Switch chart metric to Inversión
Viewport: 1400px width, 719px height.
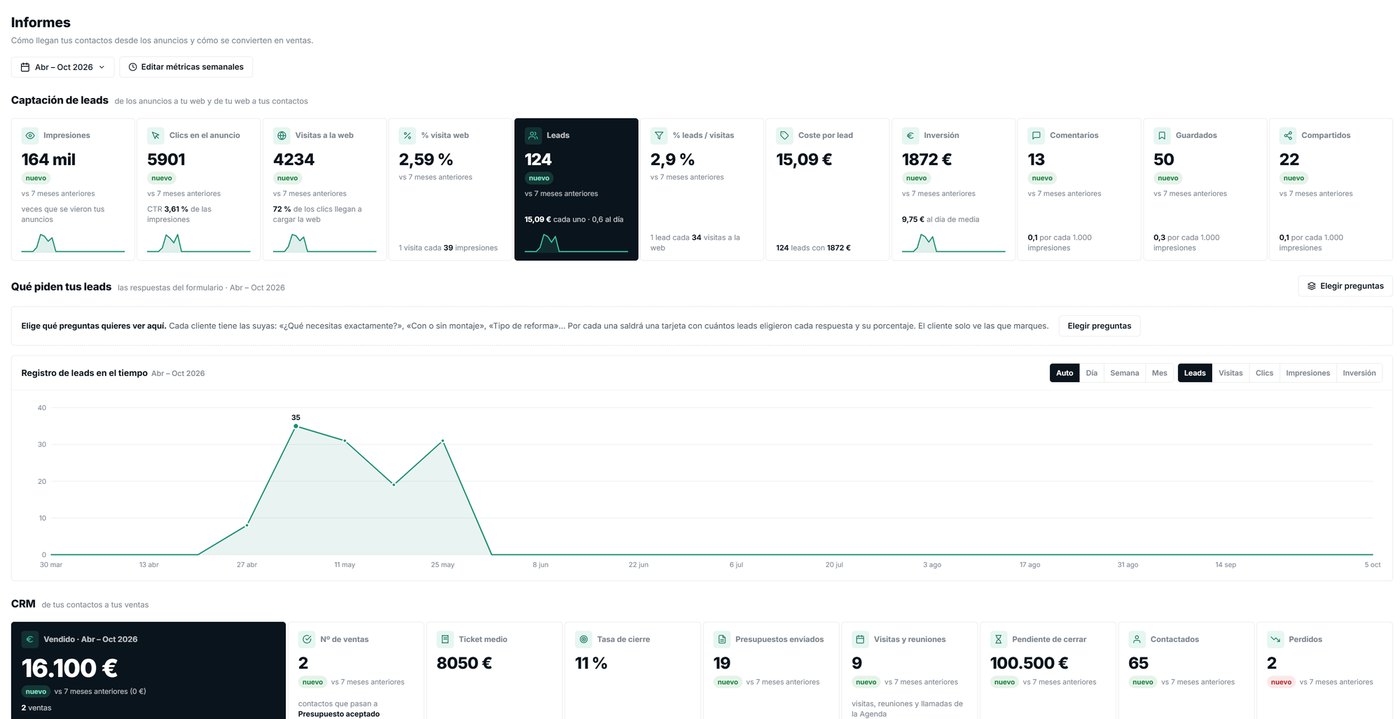(x=1359, y=373)
